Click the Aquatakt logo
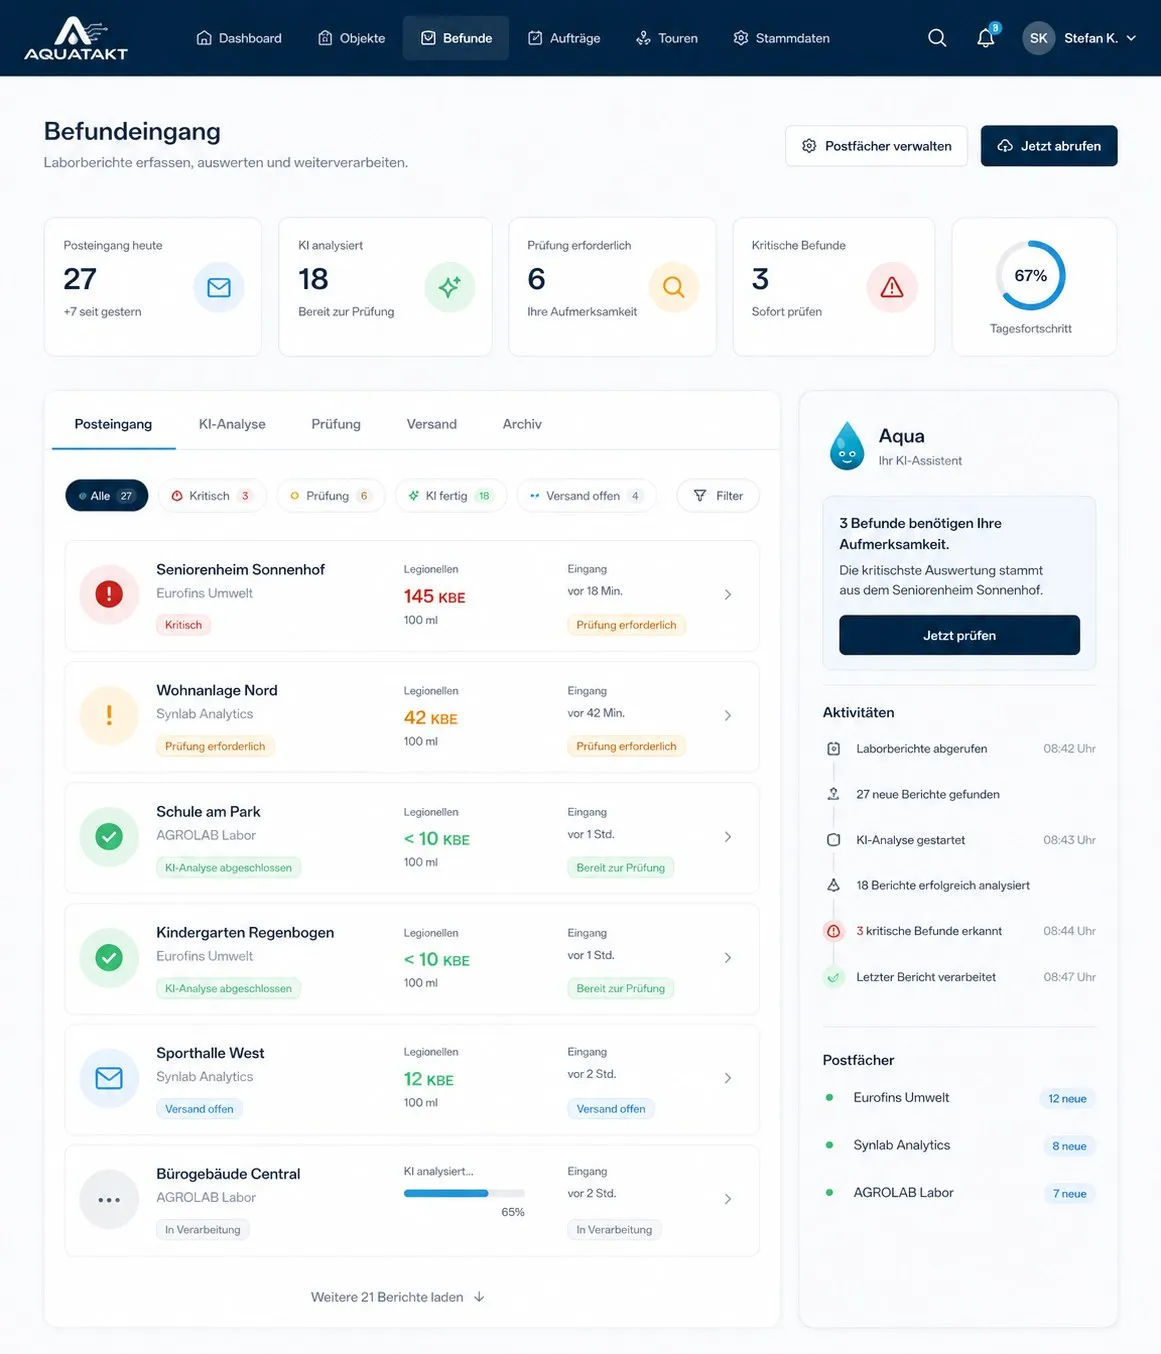This screenshot has height=1354, width=1161. (x=76, y=38)
